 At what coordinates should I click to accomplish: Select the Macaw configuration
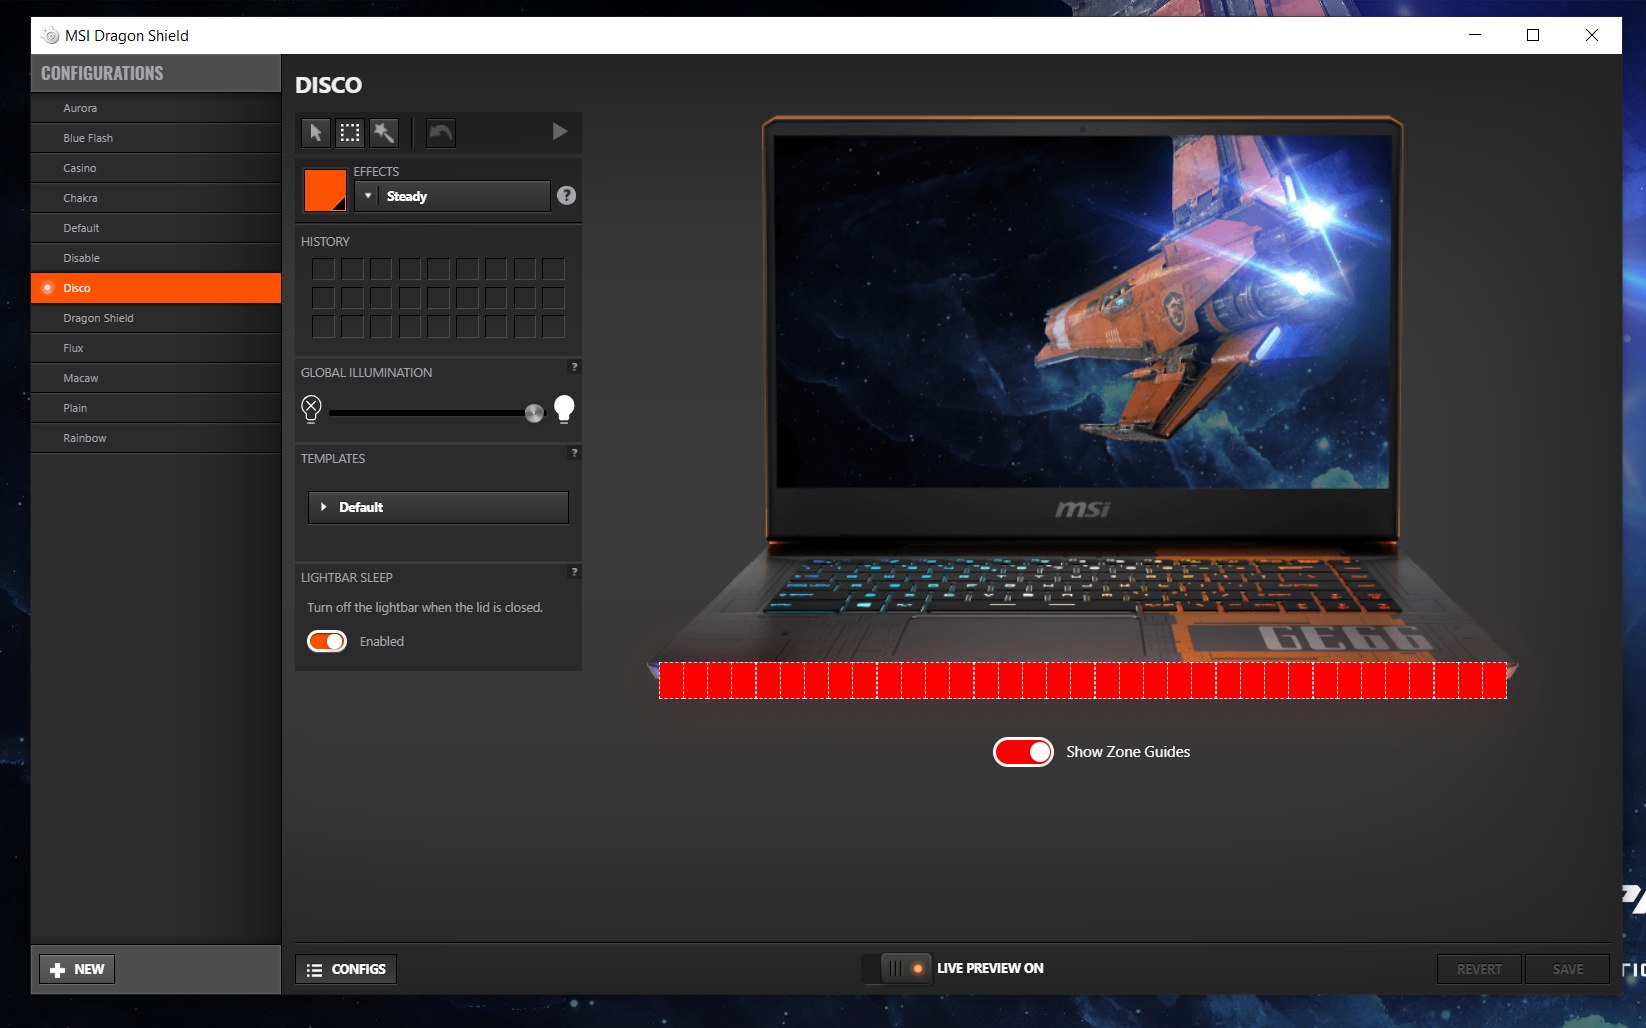156,378
